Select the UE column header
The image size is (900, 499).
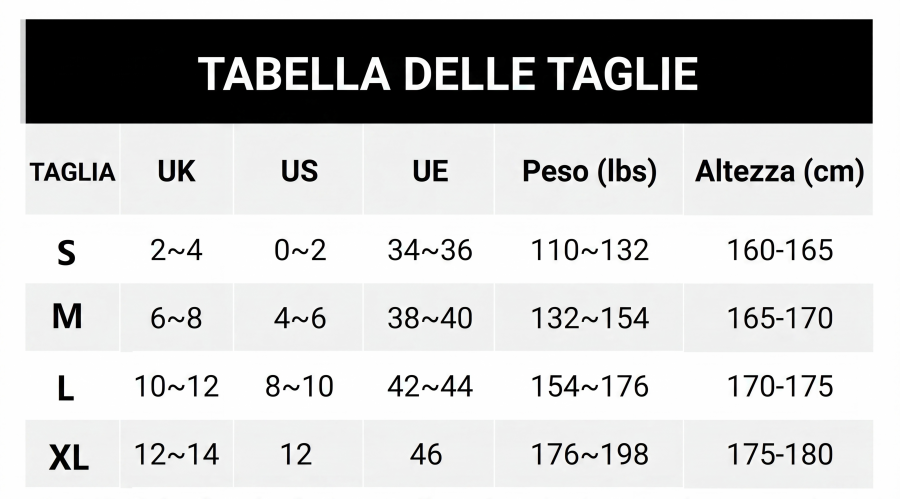430,171
